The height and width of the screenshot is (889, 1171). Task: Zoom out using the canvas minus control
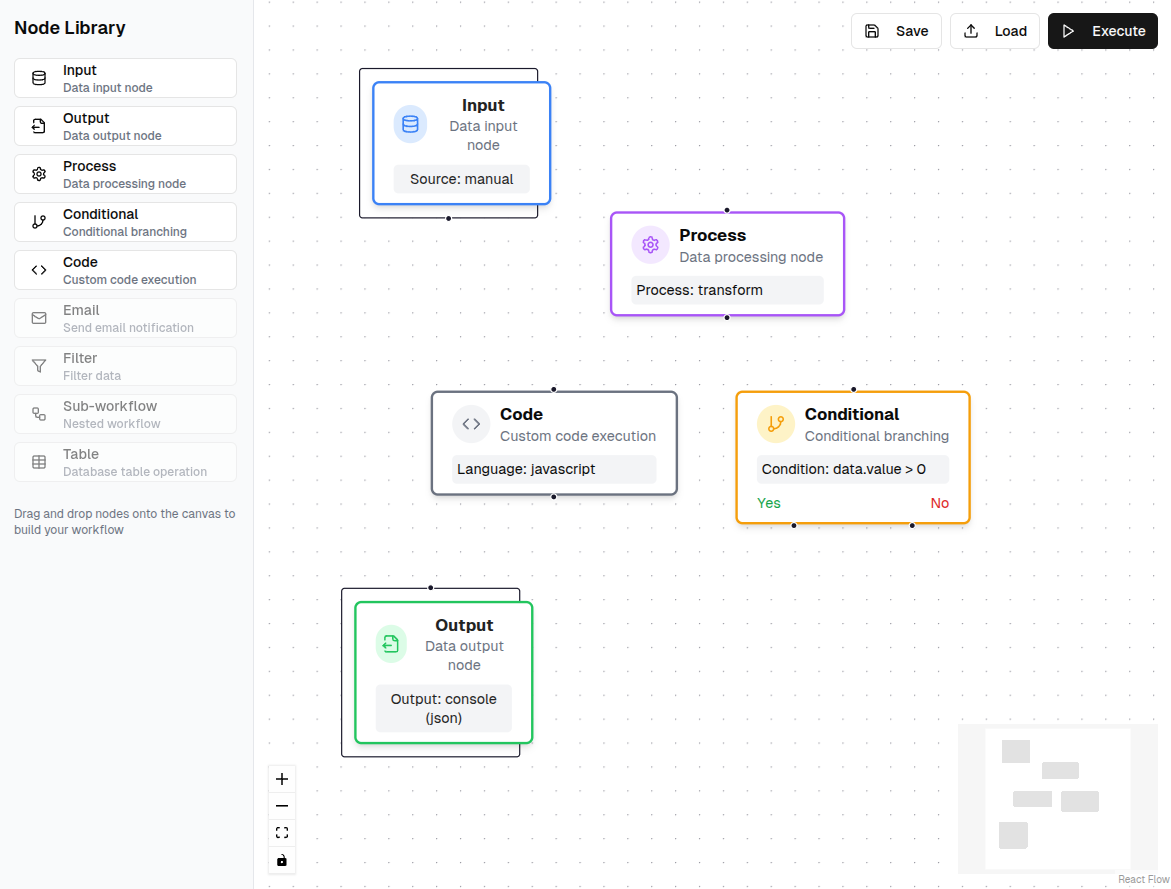(282, 805)
